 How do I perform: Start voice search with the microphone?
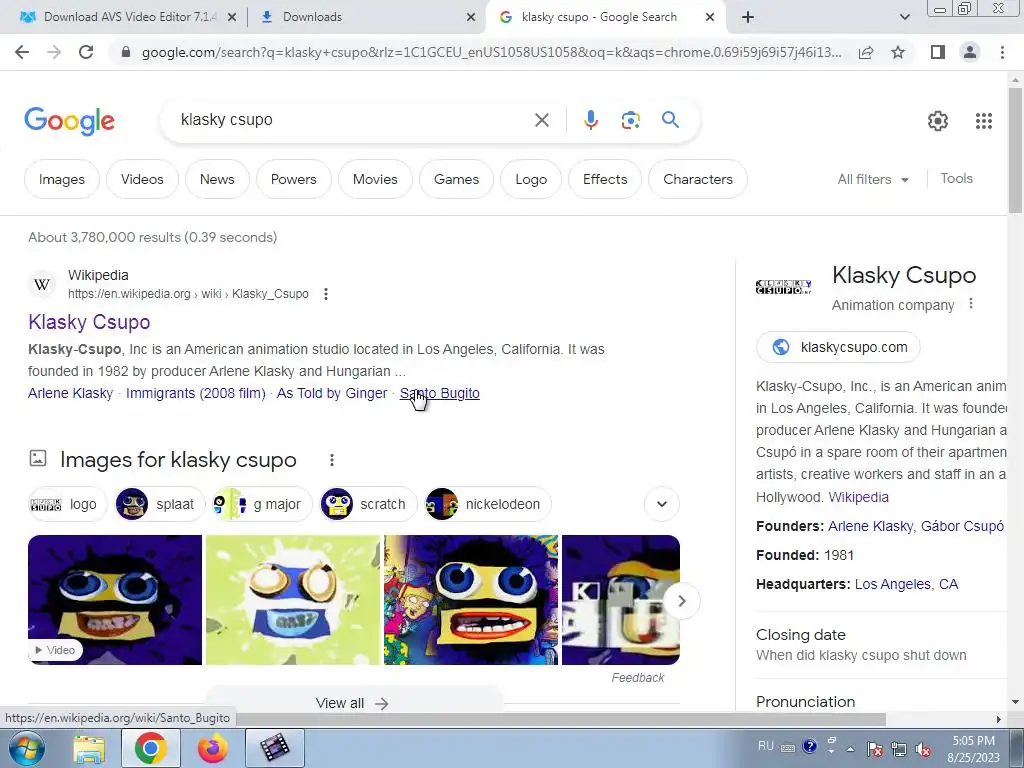point(590,120)
